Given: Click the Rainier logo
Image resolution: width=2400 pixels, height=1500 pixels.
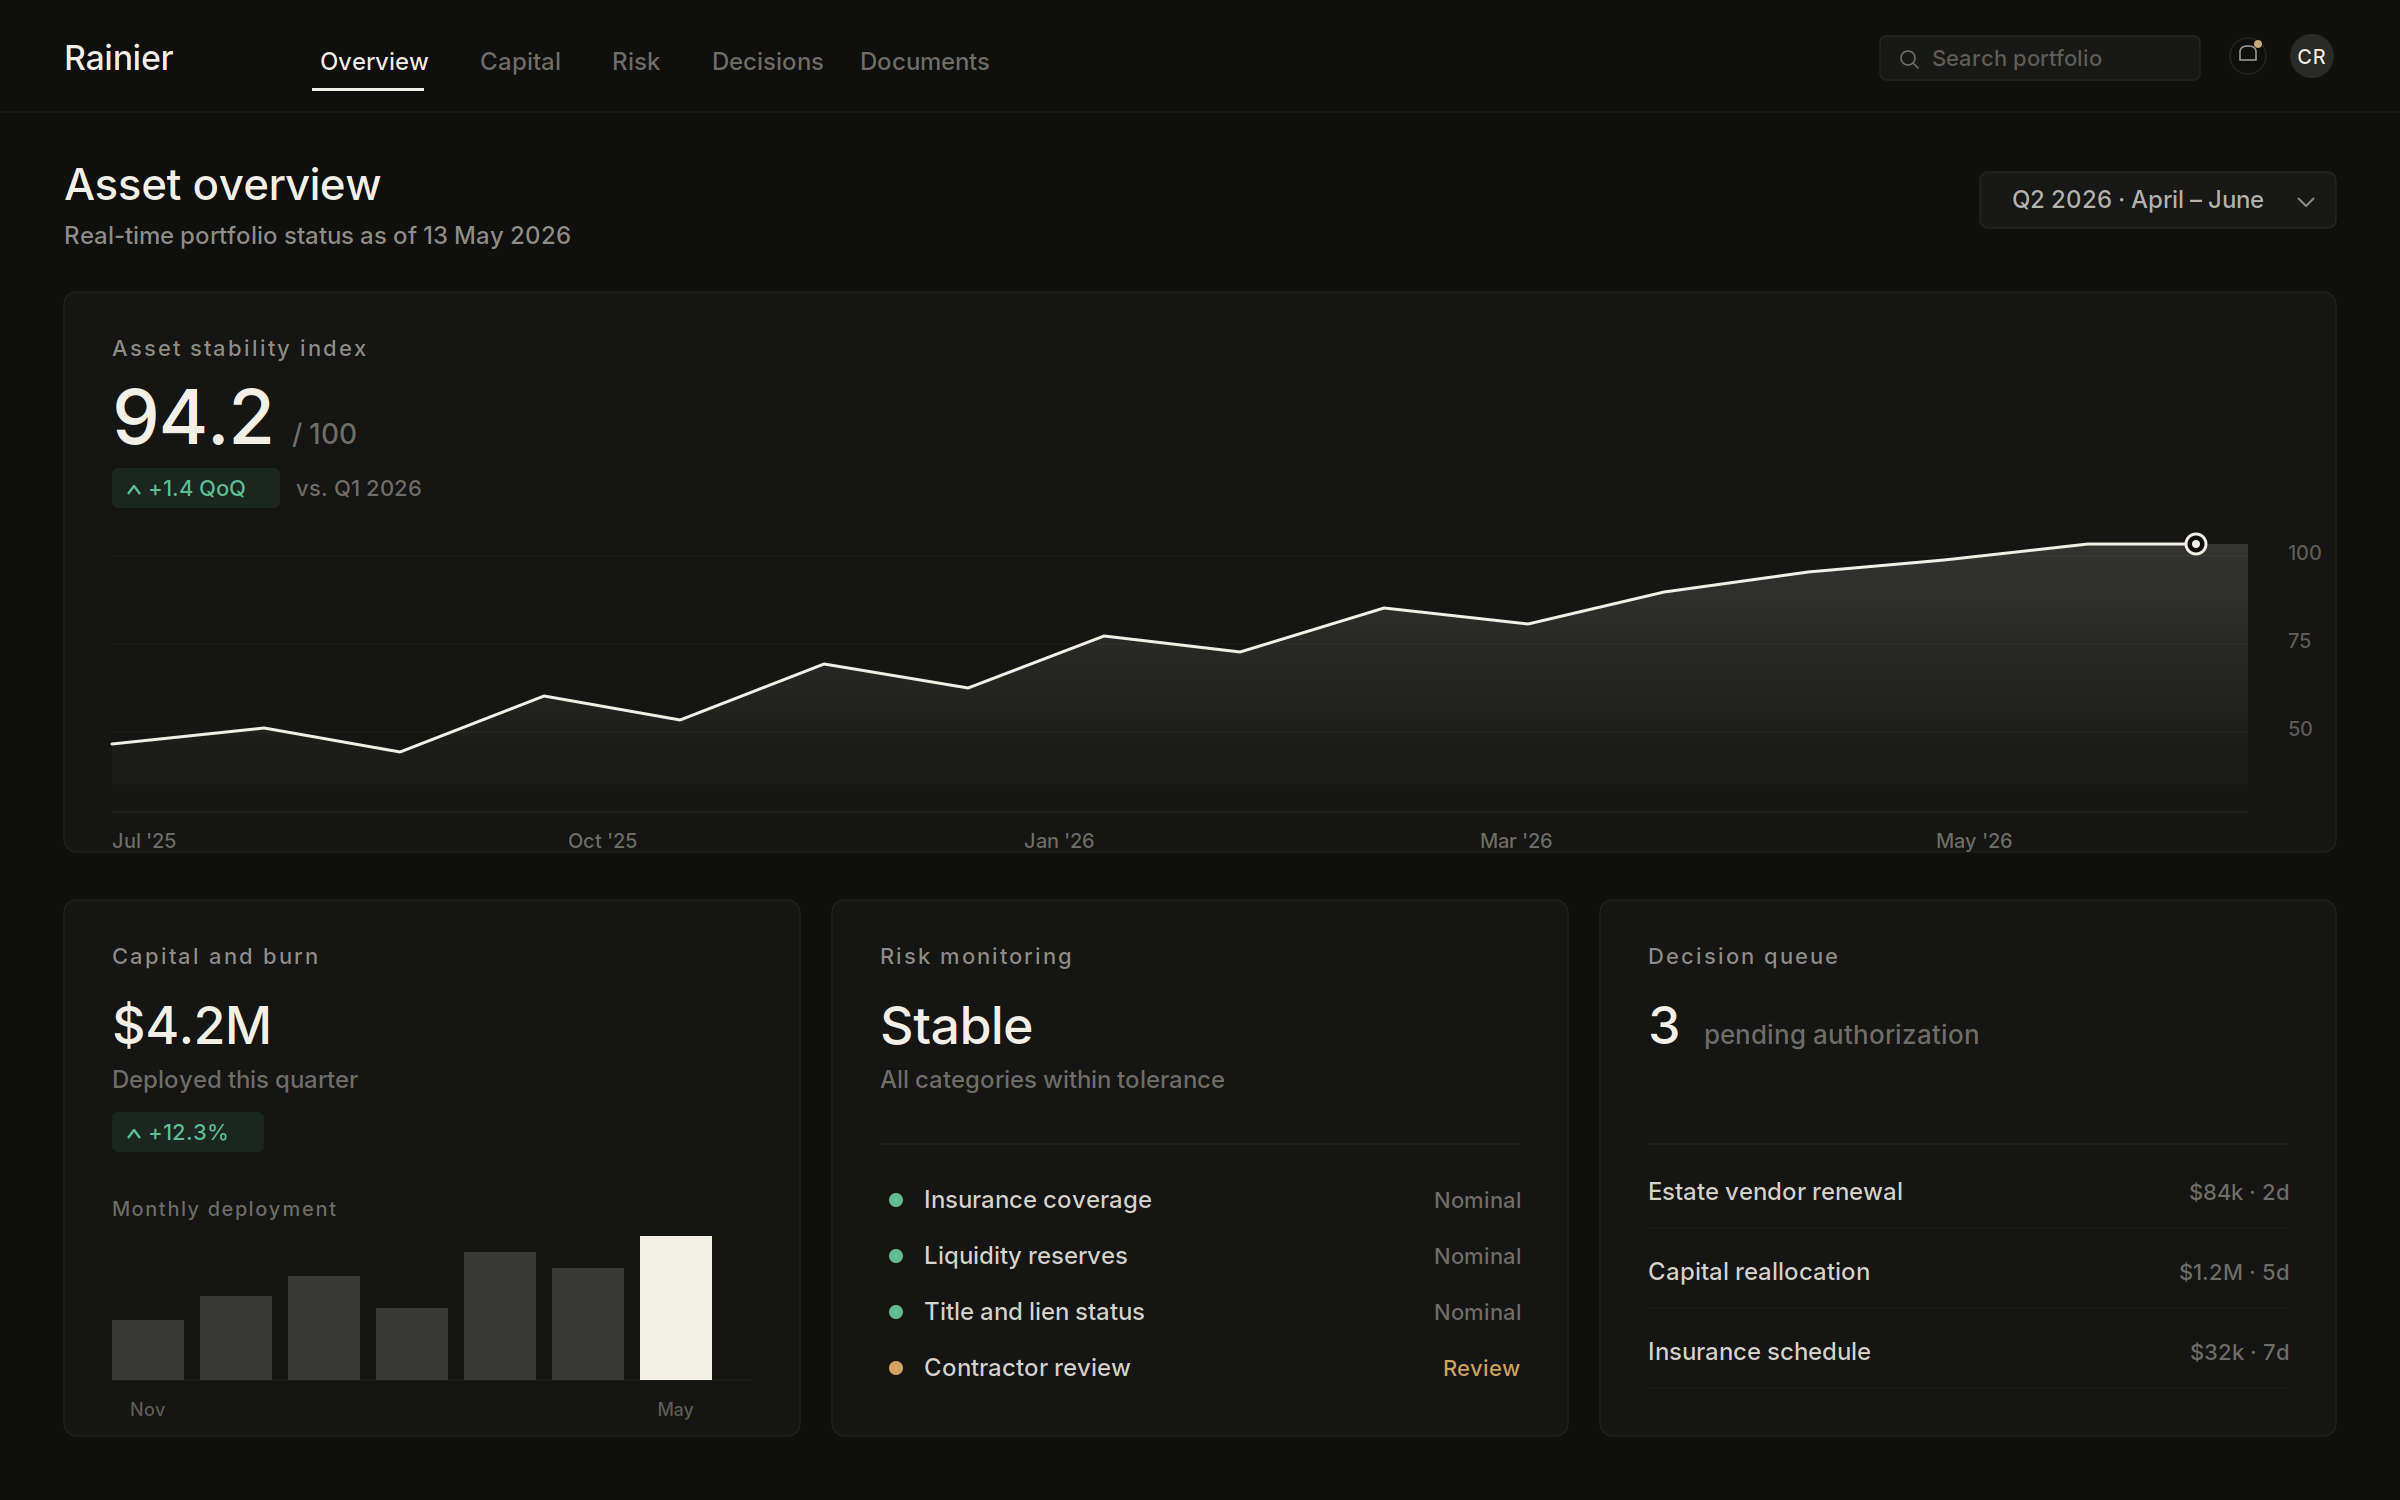Looking at the screenshot, I should (118, 58).
